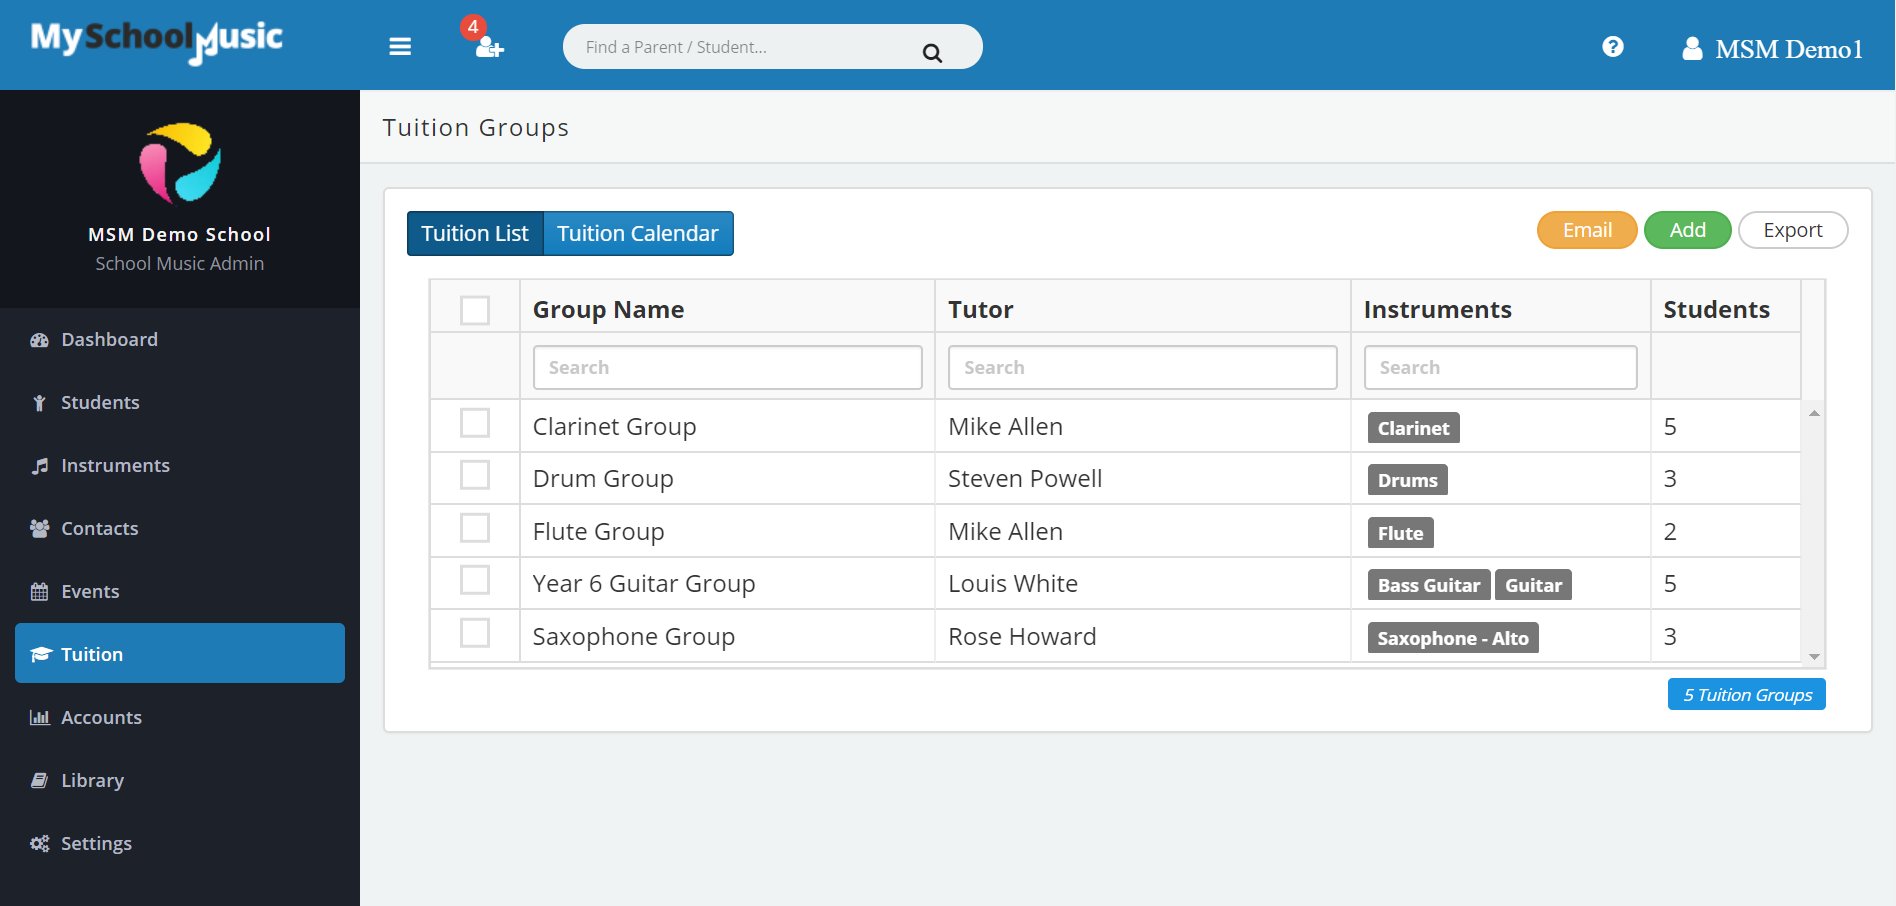The image size is (1896, 906).
Task: Open Dashboard in the sidebar
Action: pos(180,339)
